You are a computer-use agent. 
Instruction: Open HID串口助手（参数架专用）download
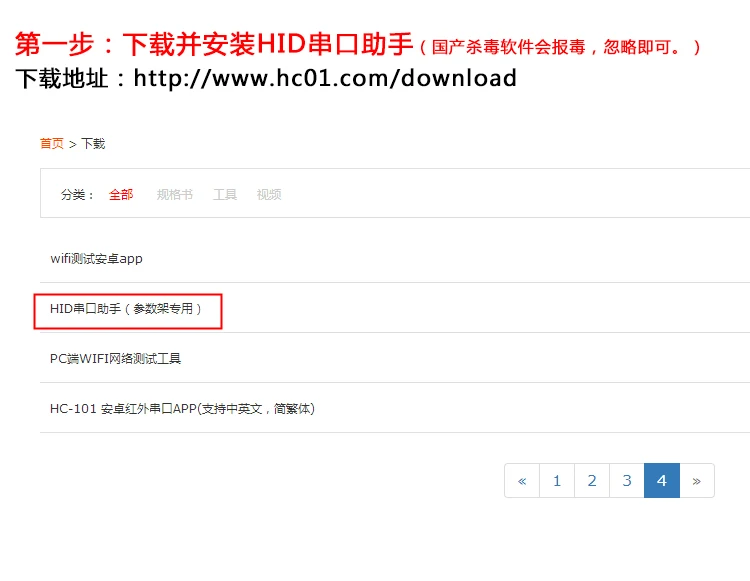[x=126, y=309]
